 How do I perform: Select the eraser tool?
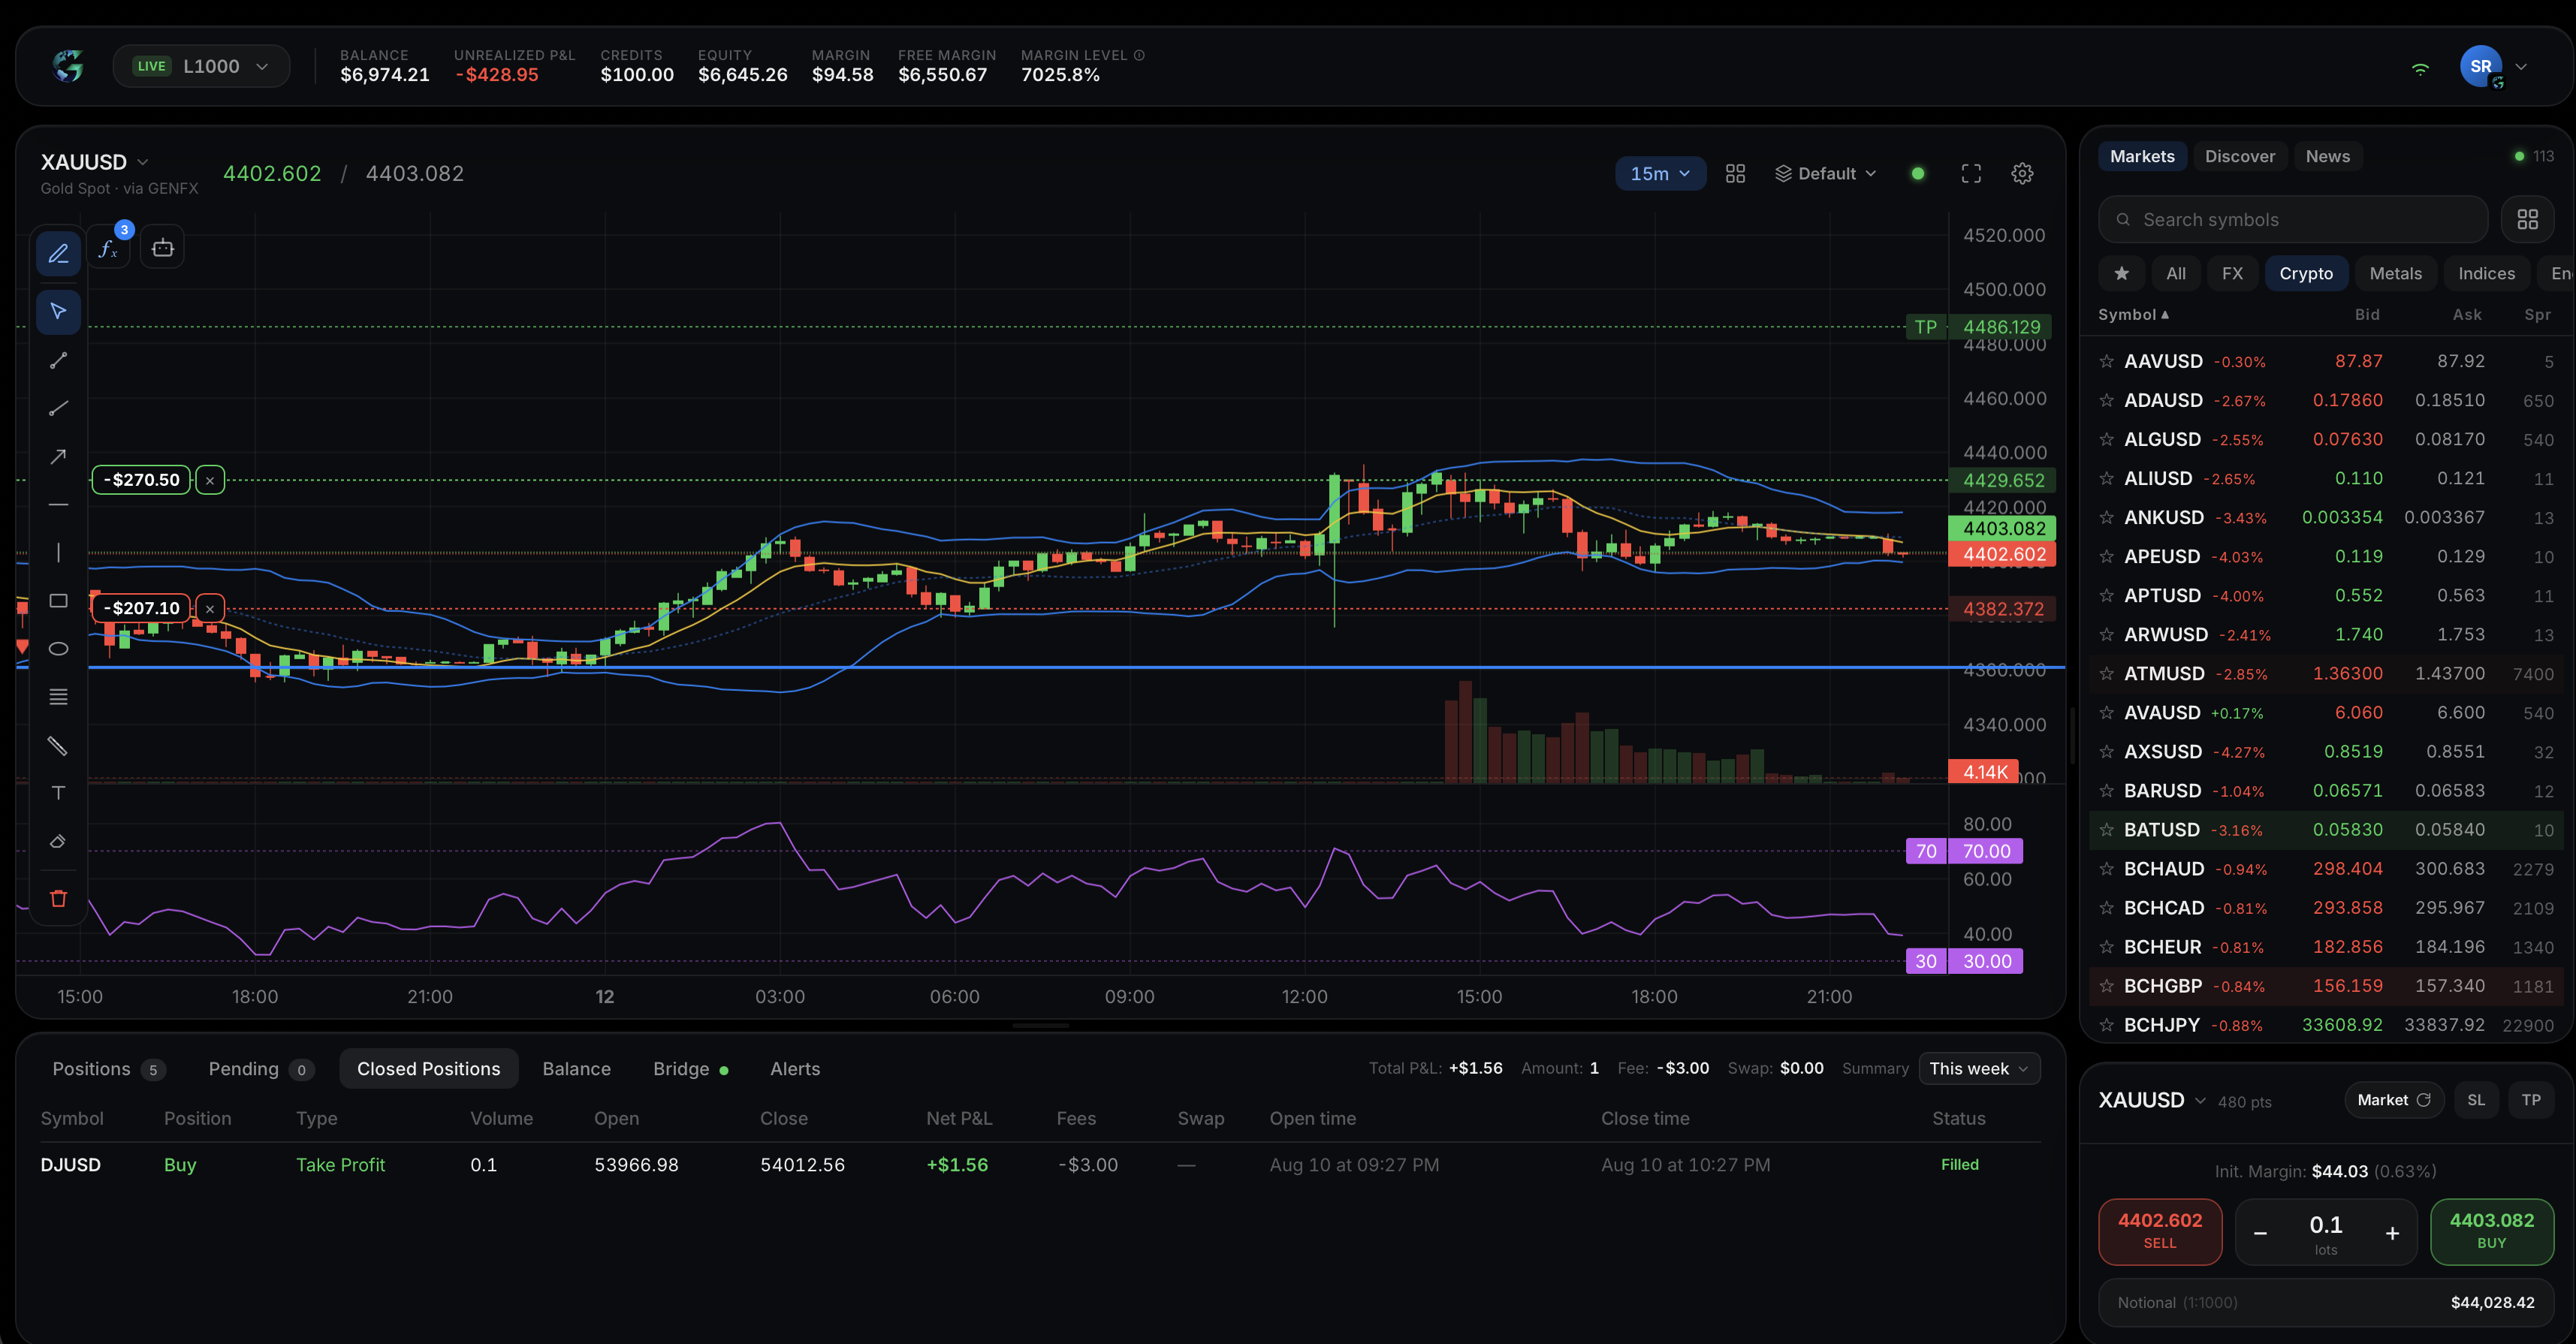tap(58, 842)
